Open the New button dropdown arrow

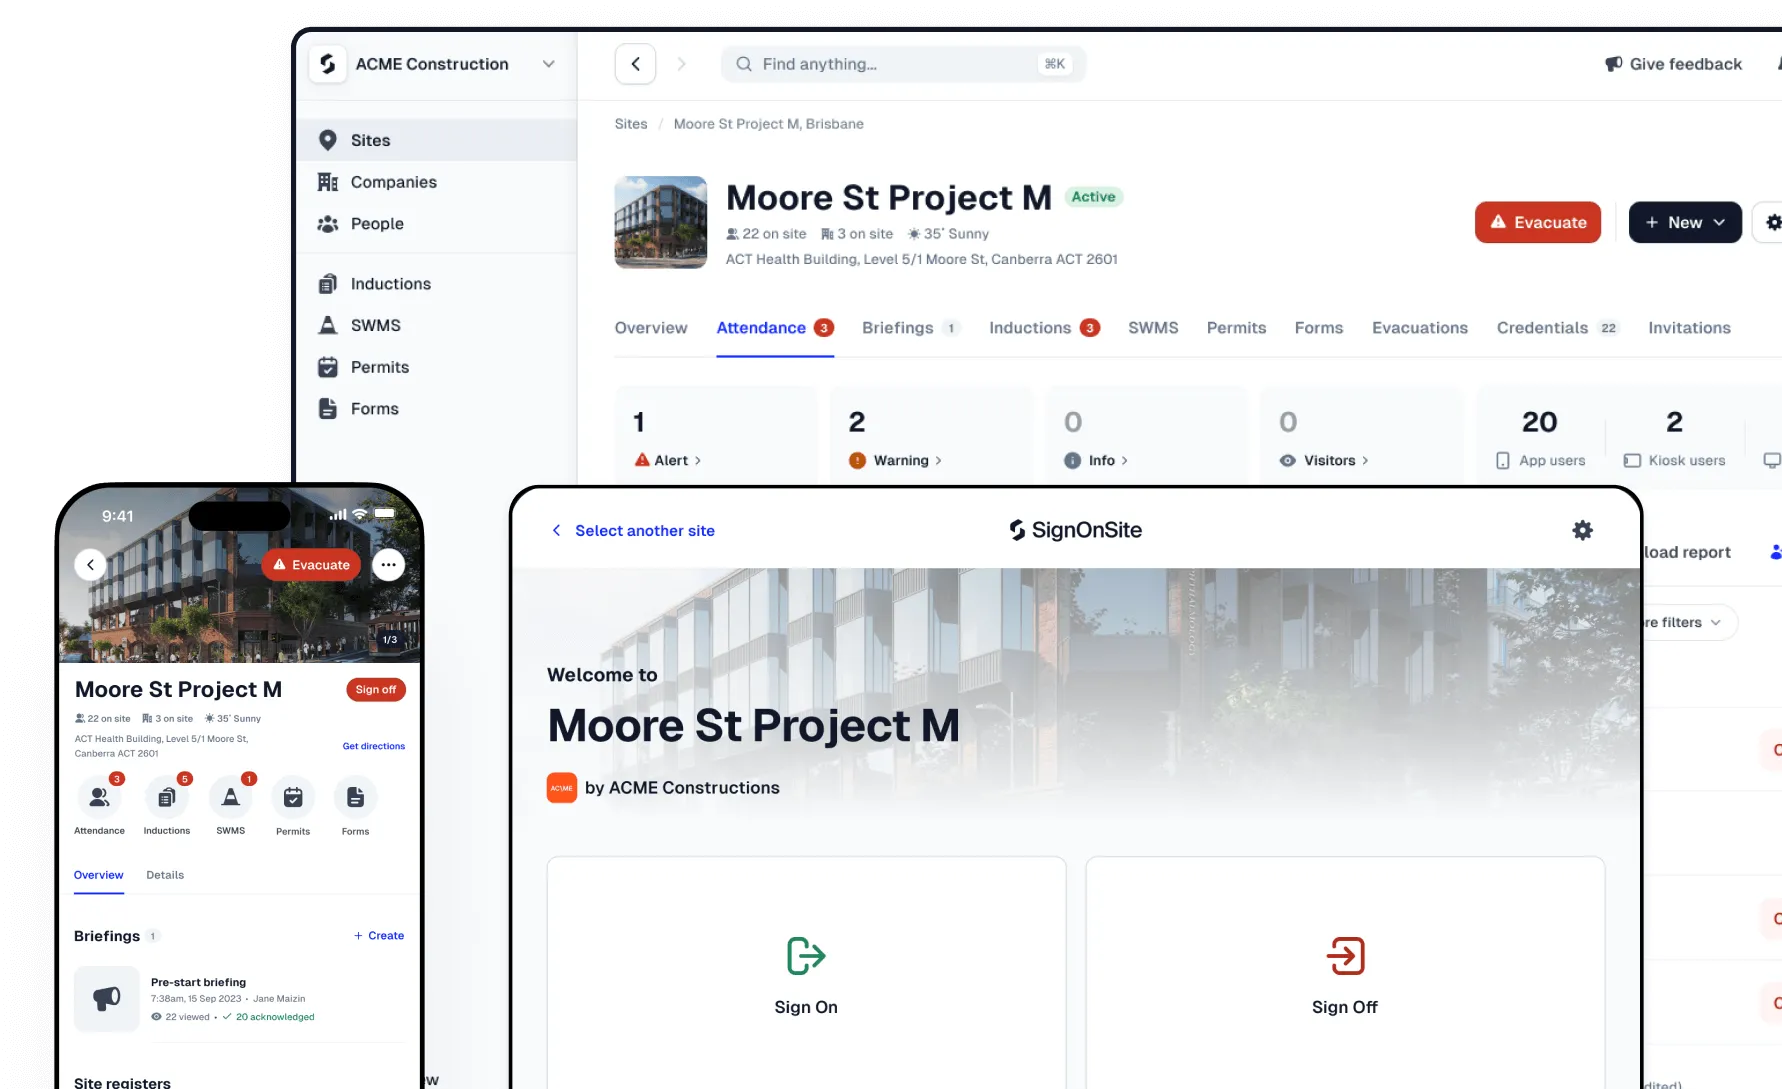tap(1719, 222)
